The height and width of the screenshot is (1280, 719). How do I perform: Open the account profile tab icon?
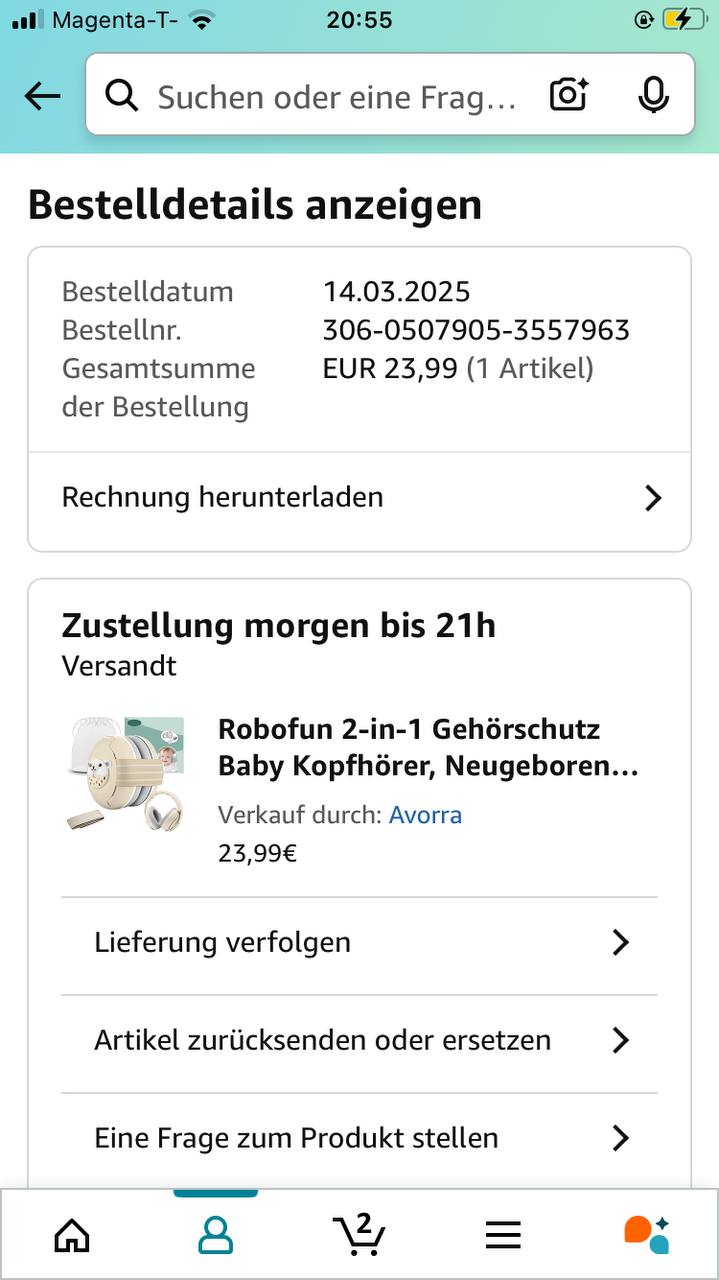pyautogui.click(x=215, y=1236)
